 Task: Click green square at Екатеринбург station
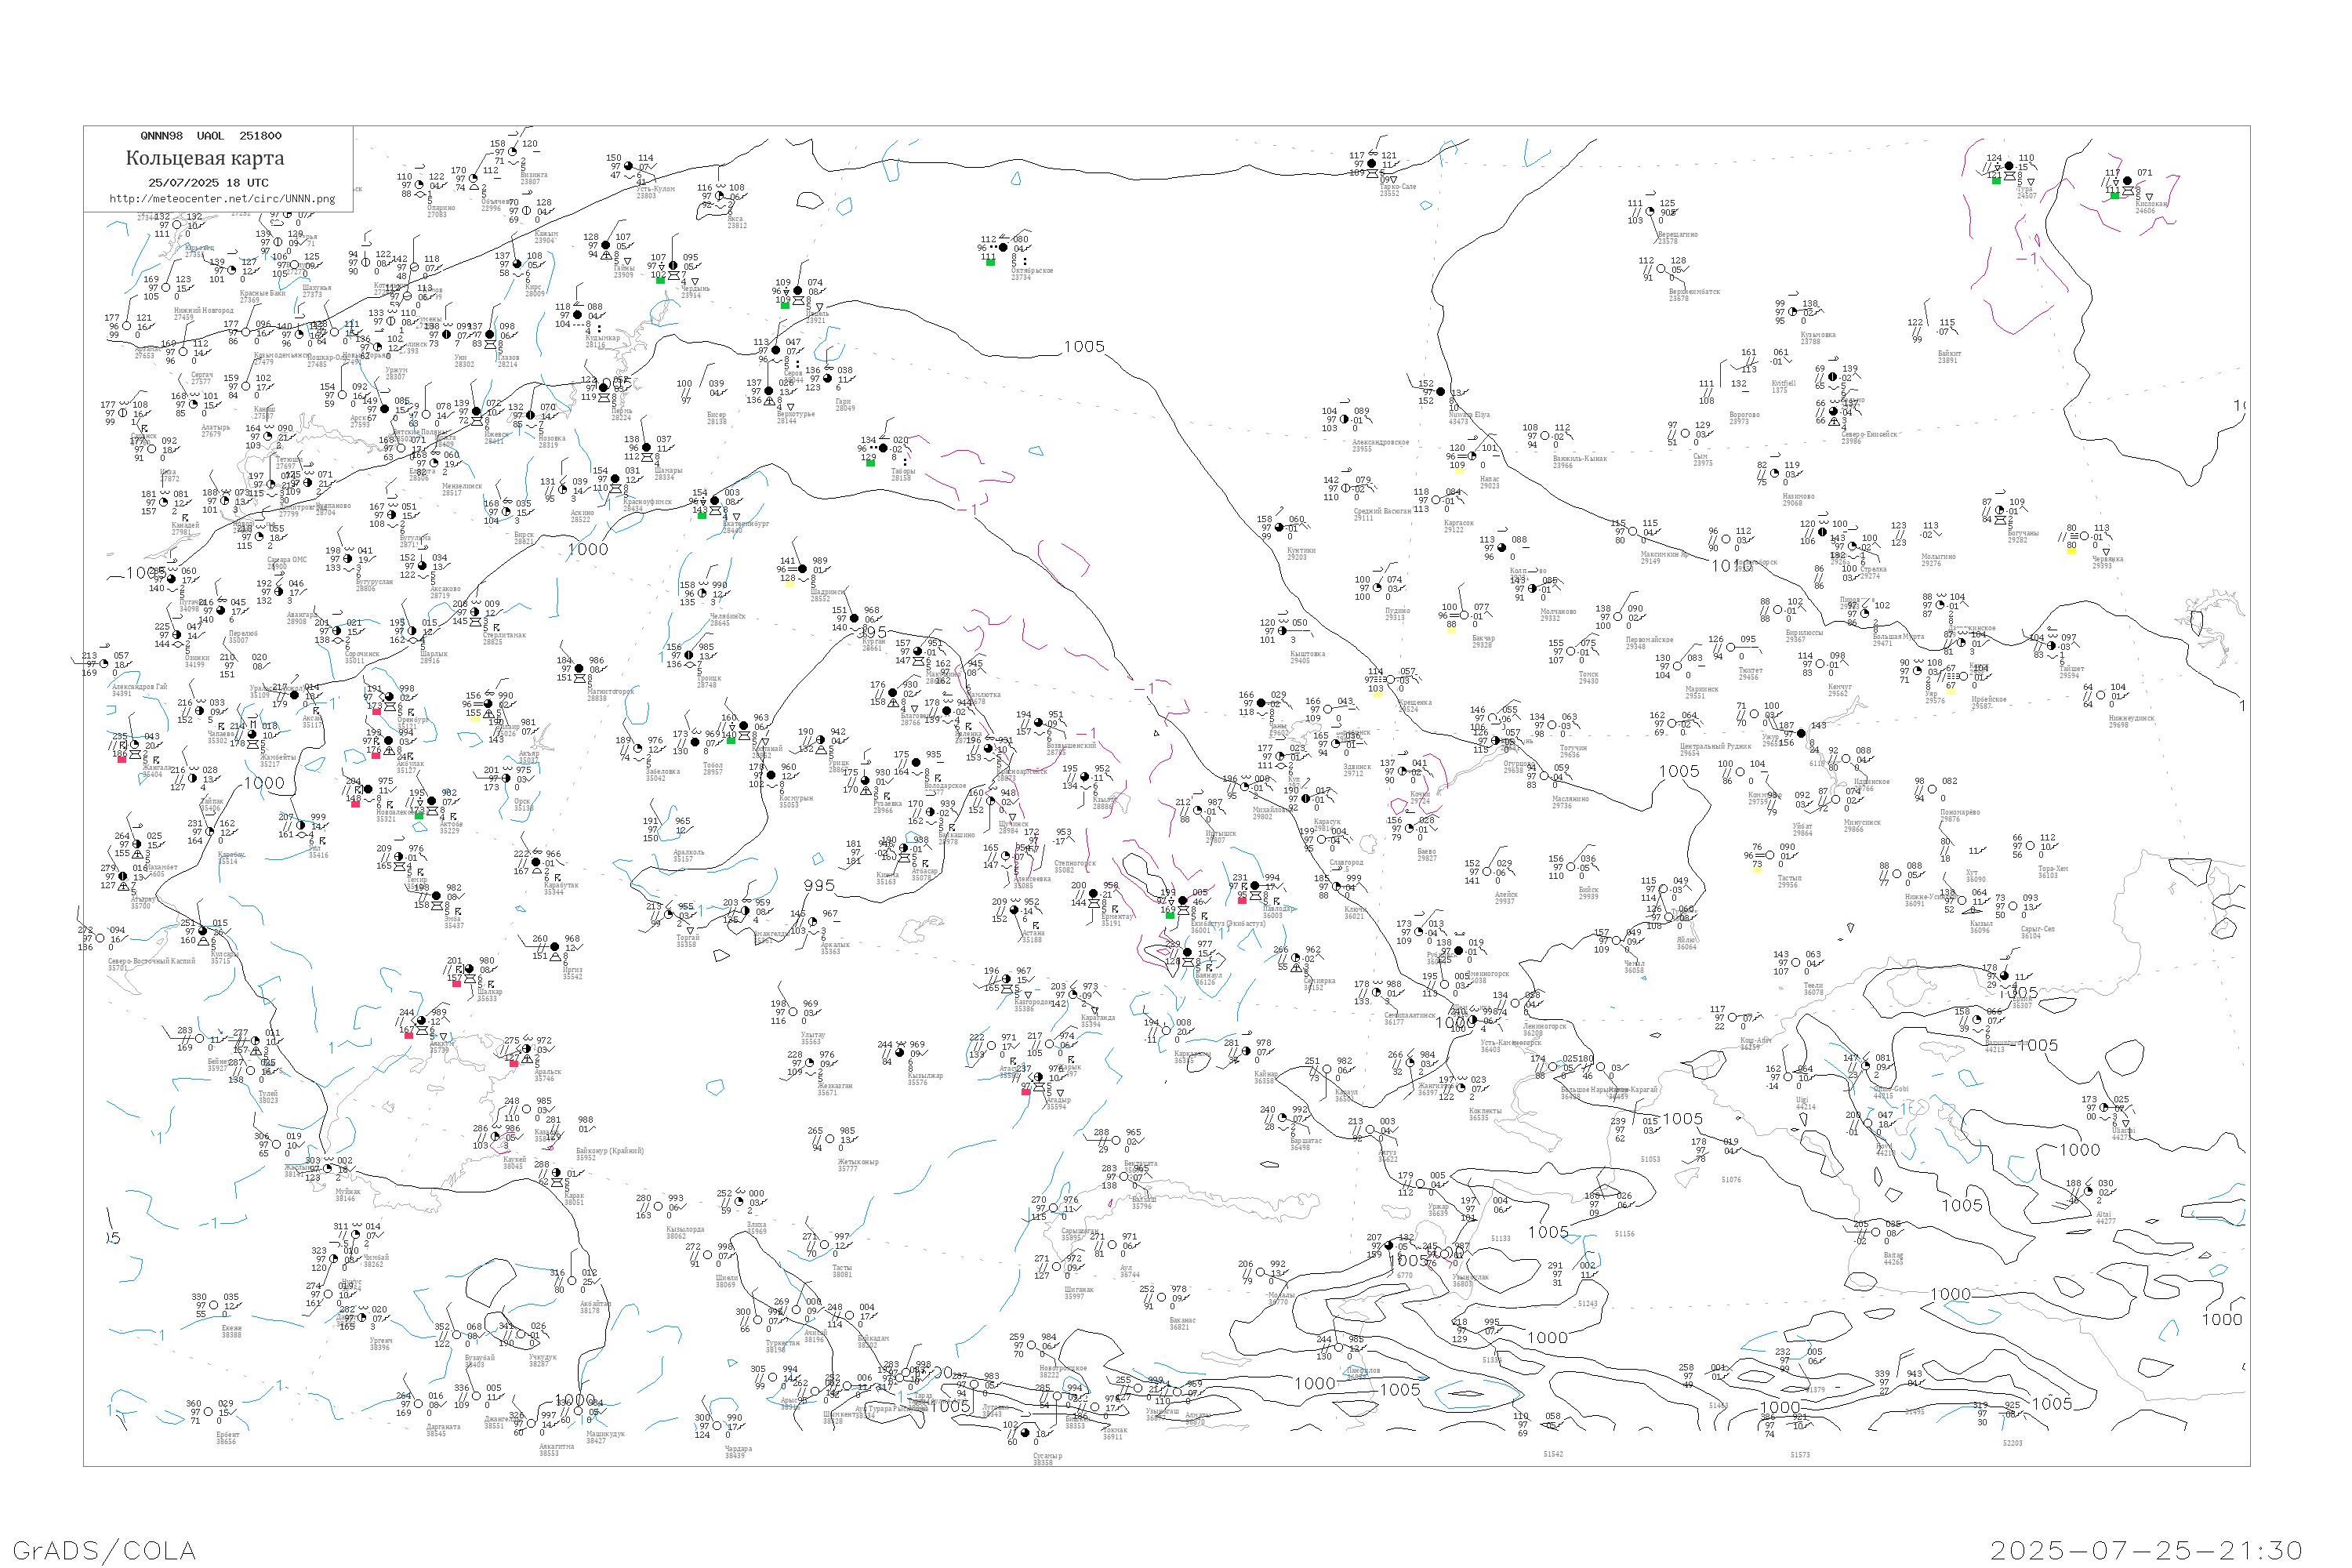click(x=702, y=516)
